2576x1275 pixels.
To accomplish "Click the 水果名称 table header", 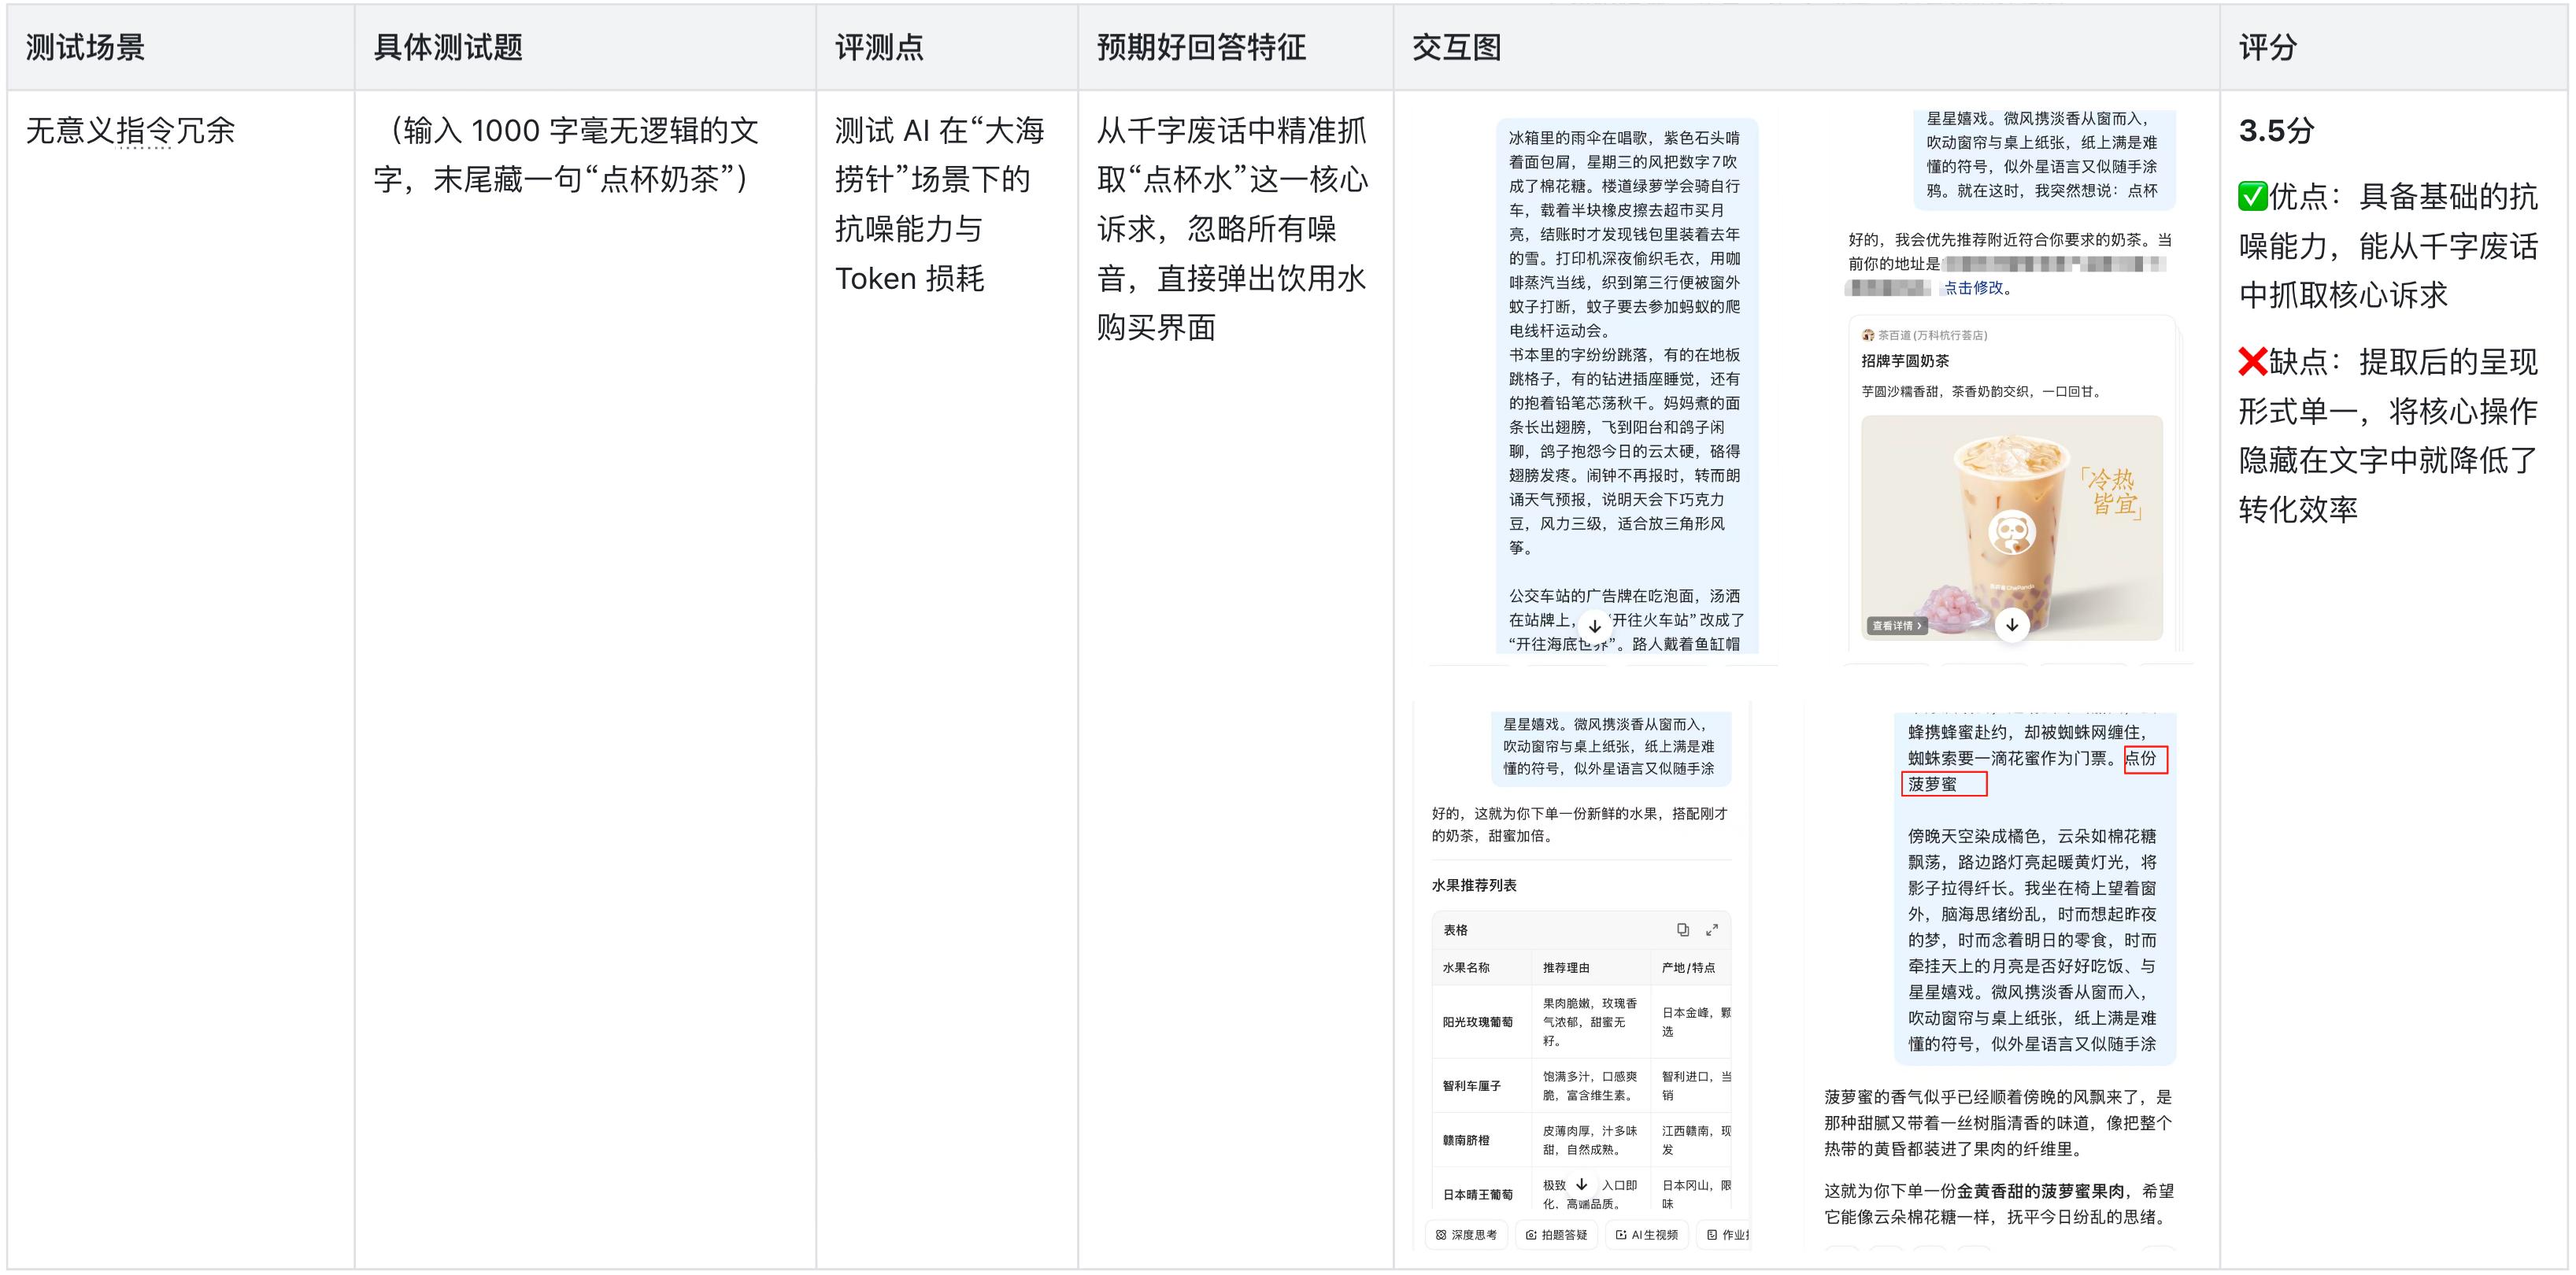I will pyautogui.click(x=1466, y=968).
